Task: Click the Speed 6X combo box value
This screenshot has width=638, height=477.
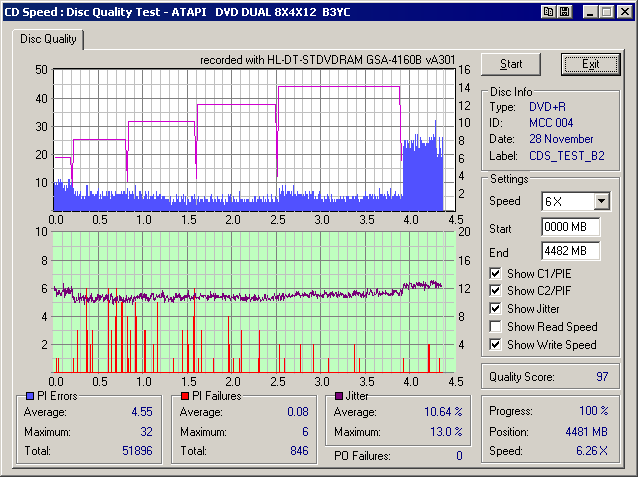Action: [568, 201]
